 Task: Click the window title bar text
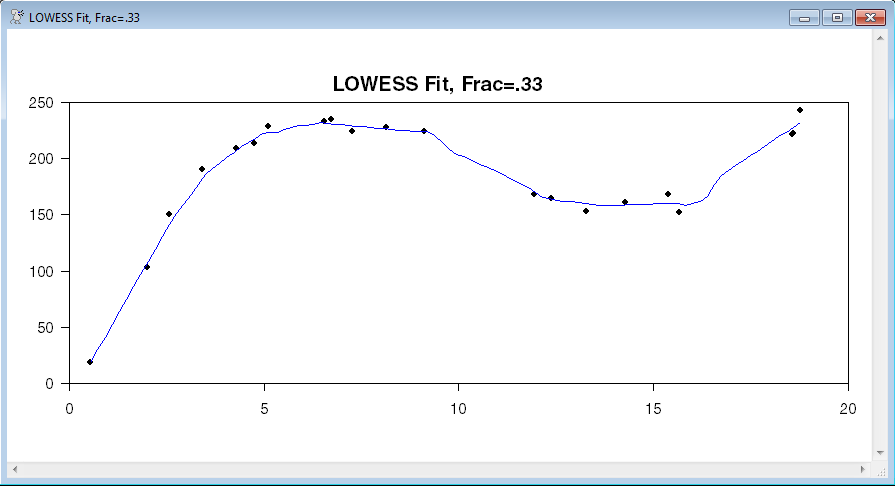(x=84, y=17)
